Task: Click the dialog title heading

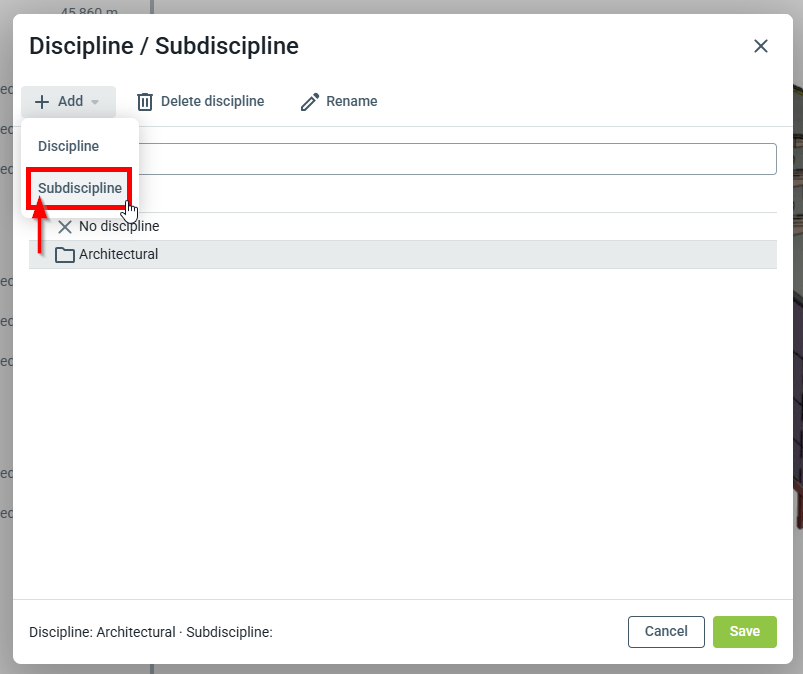Action: pos(164,46)
